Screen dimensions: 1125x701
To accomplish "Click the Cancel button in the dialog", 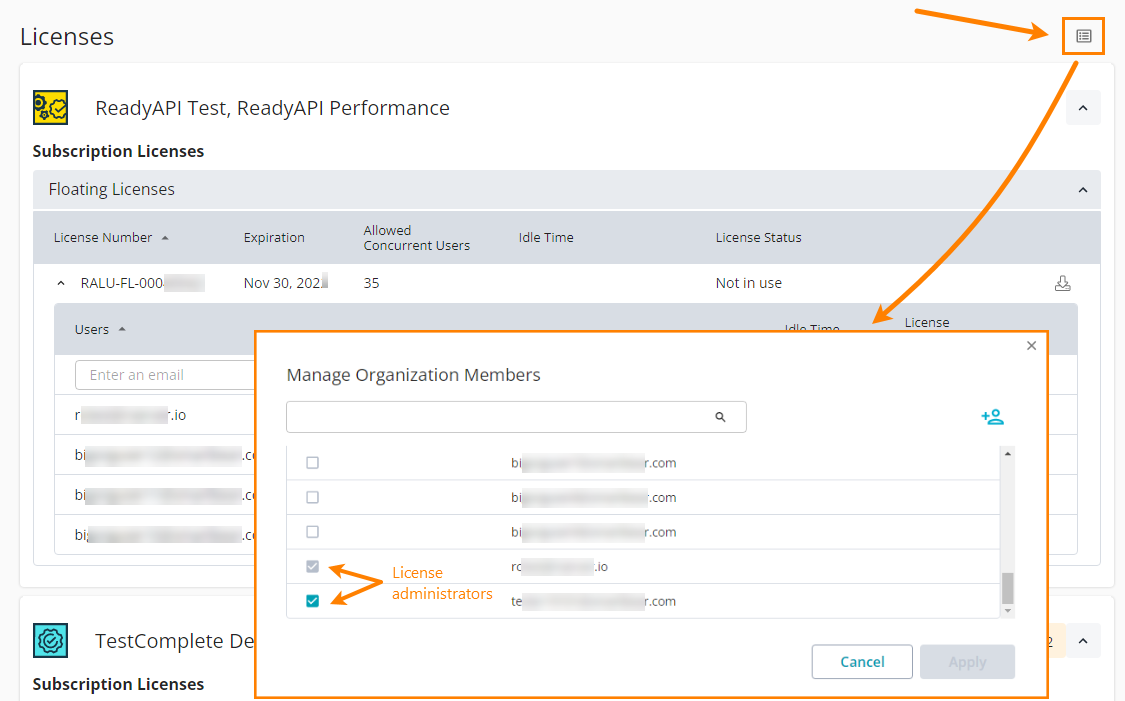I will 861,661.
